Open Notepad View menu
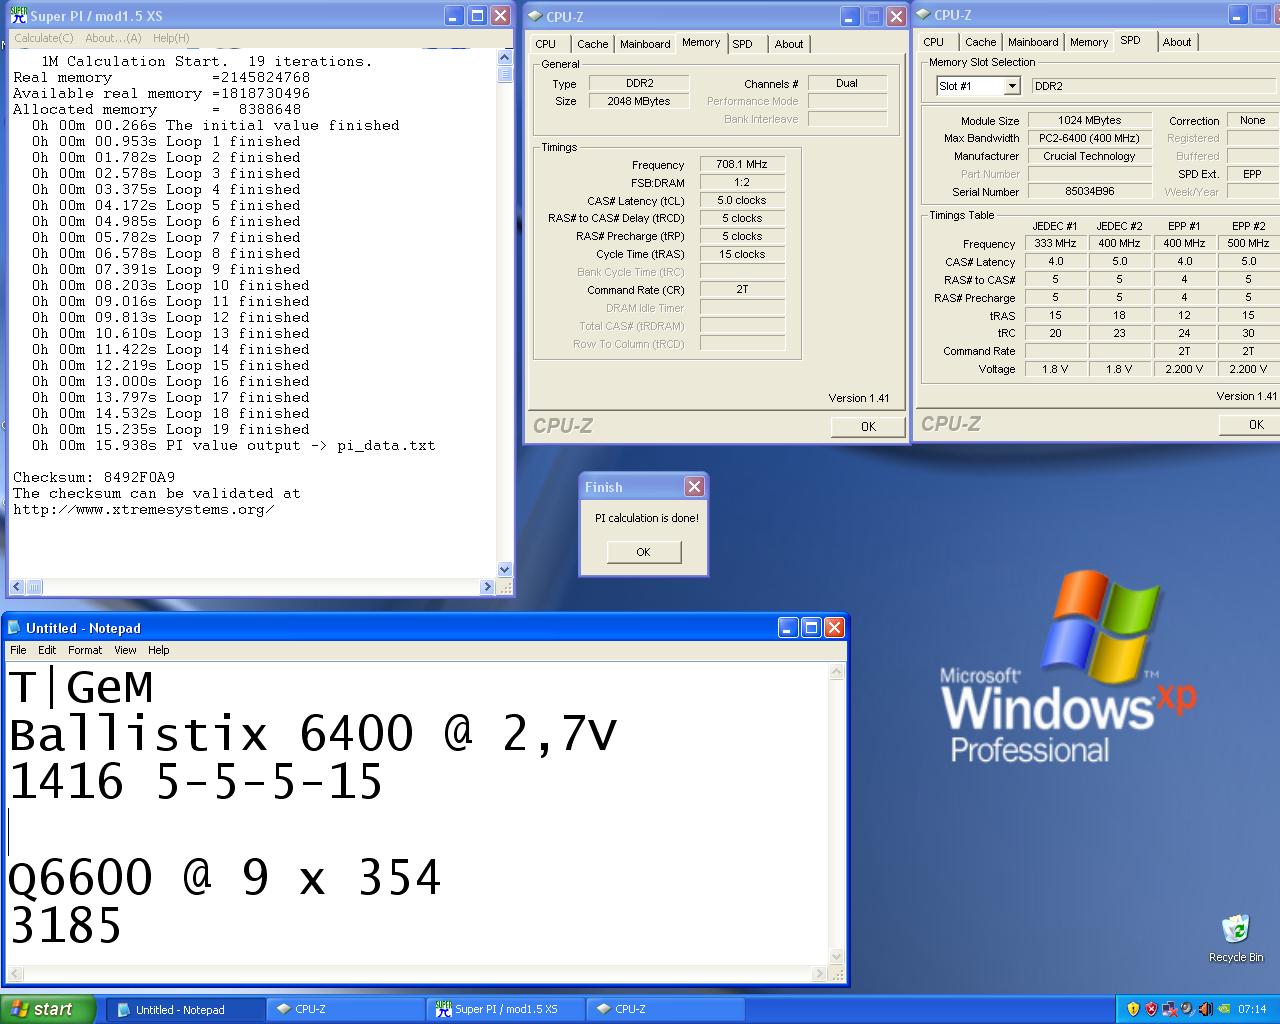 (125, 650)
